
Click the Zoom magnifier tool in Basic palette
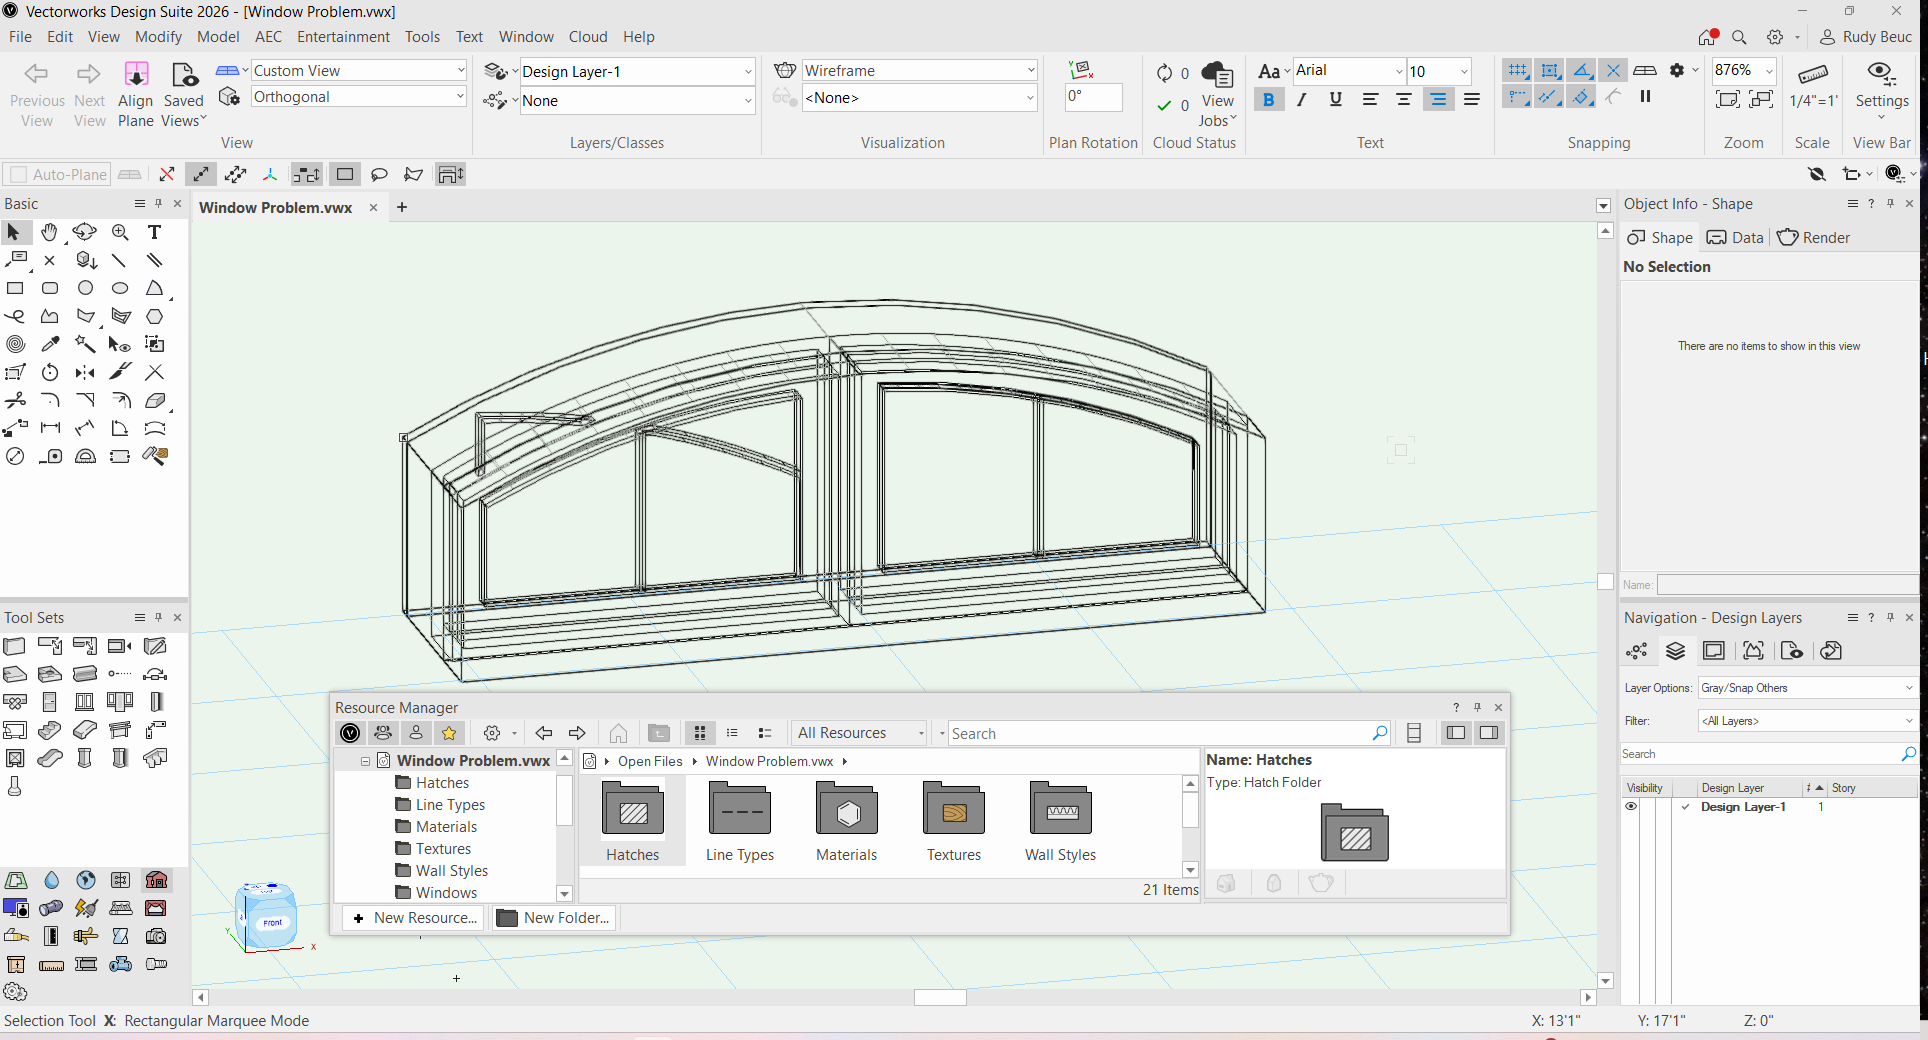(x=120, y=232)
